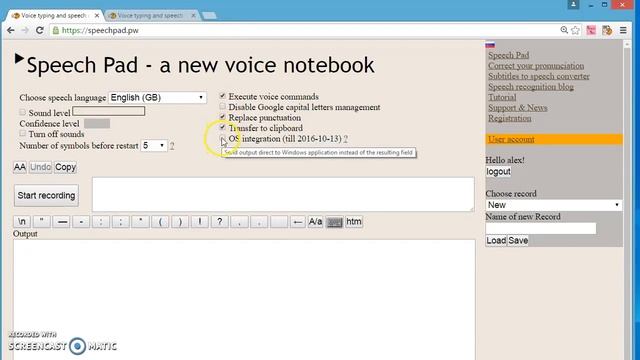Insert an asterisk symbol
This screenshot has width=640, height=360.
click(140, 222)
